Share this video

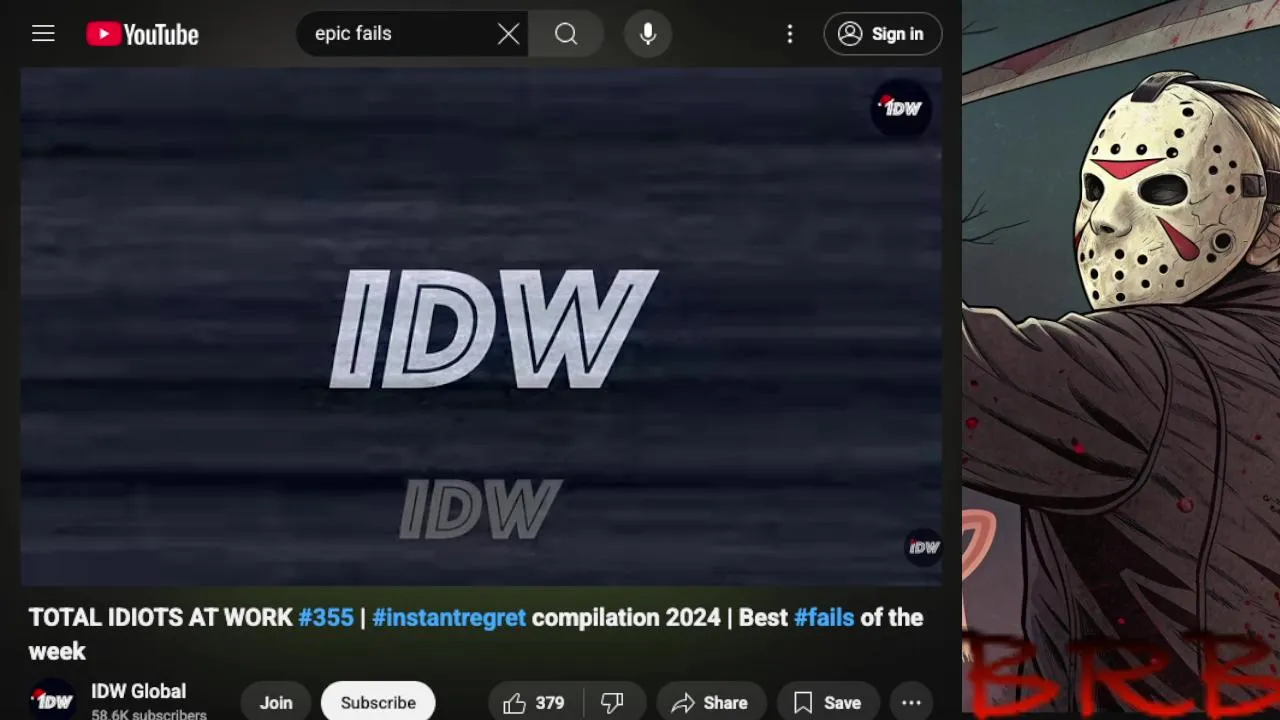point(710,703)
